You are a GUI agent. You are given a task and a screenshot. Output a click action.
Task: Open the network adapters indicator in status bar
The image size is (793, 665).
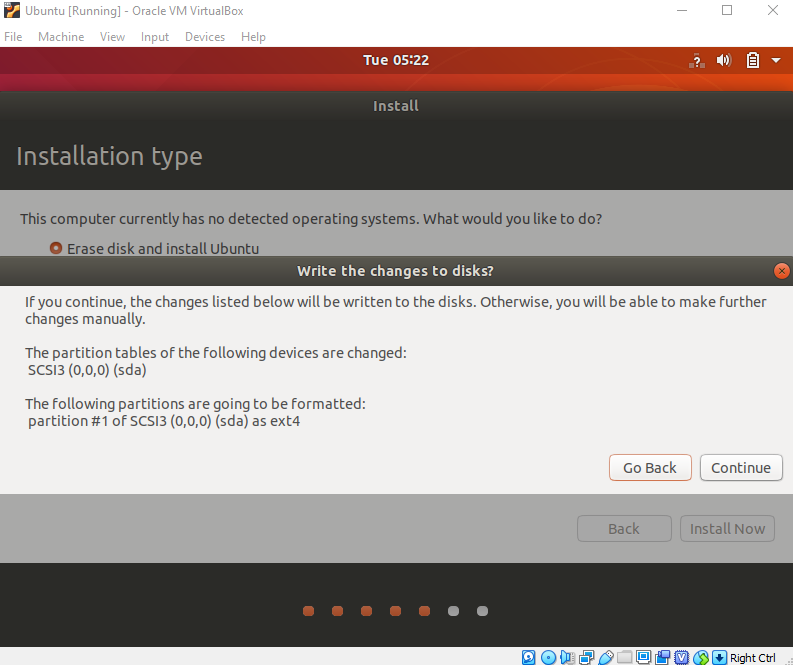coord(587,657)
